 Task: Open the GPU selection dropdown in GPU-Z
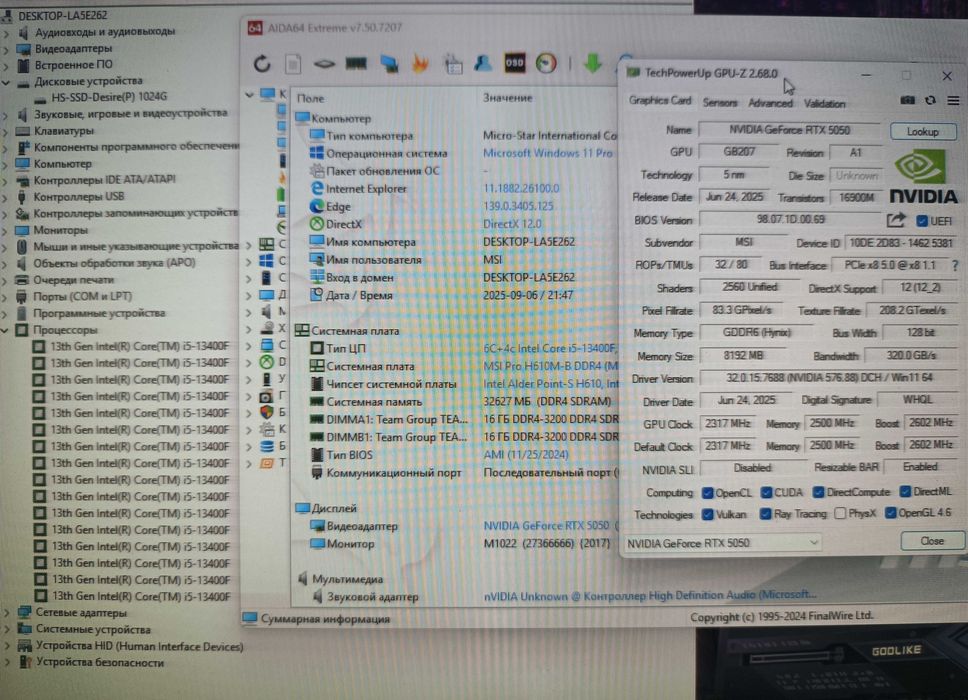(723, 543)
